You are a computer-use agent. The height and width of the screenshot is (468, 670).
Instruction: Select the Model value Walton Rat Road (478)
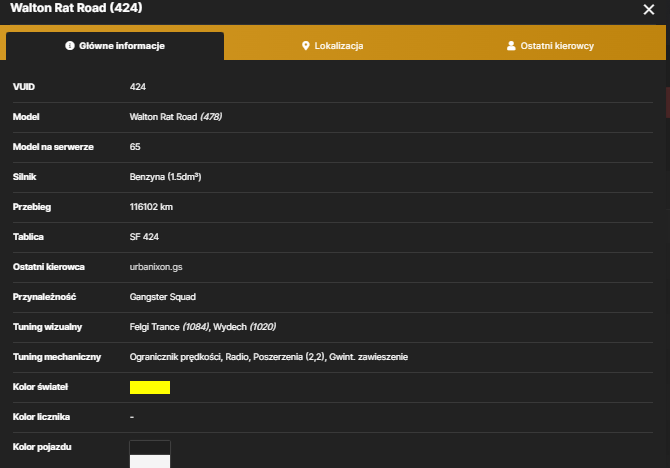pos(176,117)
